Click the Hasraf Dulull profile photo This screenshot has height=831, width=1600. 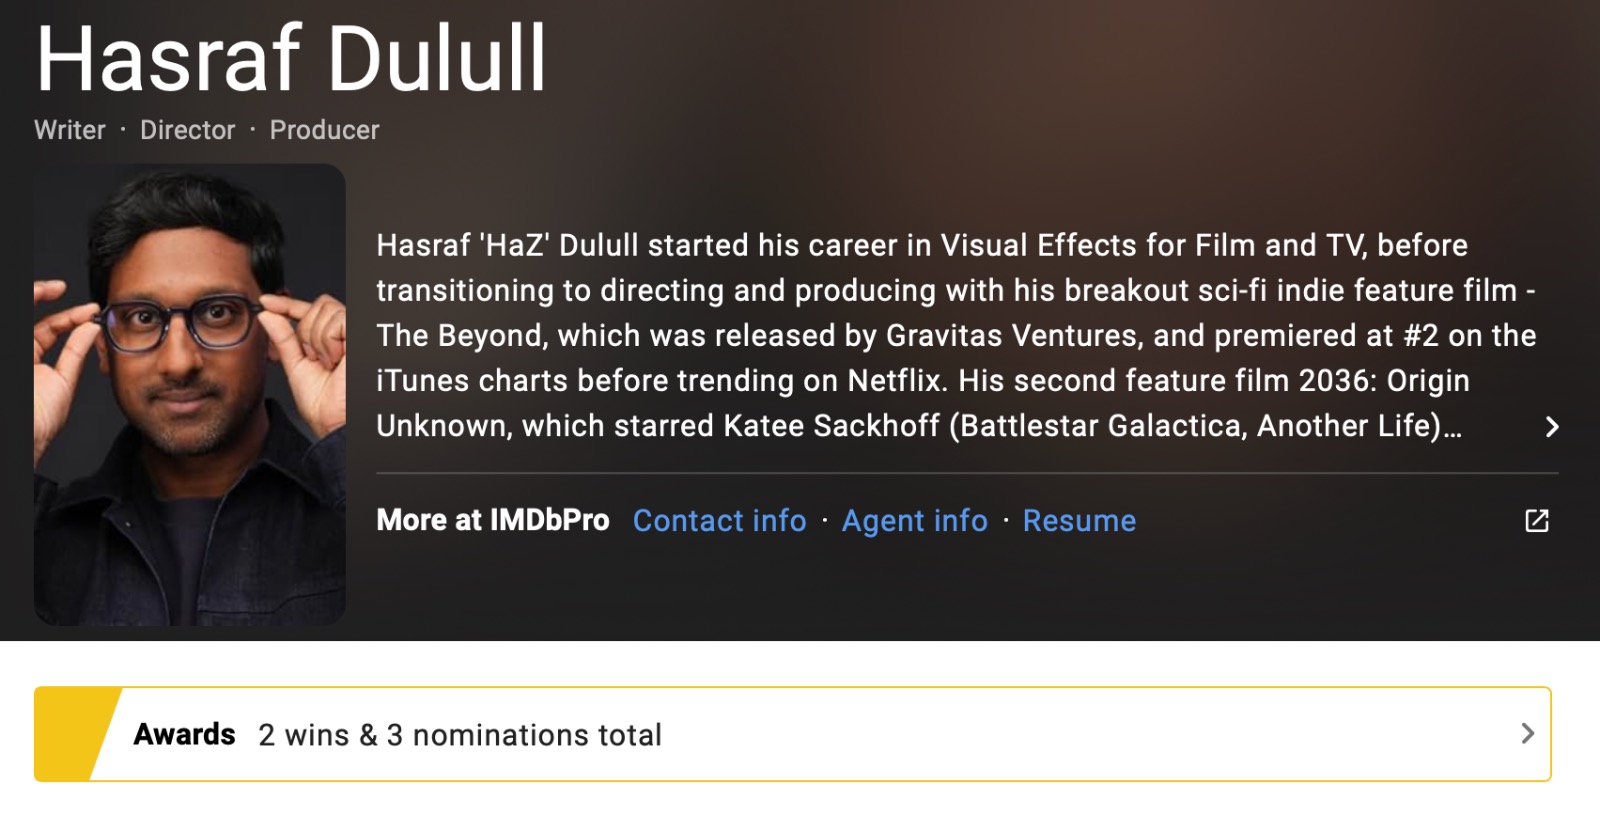pyautogui.click(x=190, y=395)
